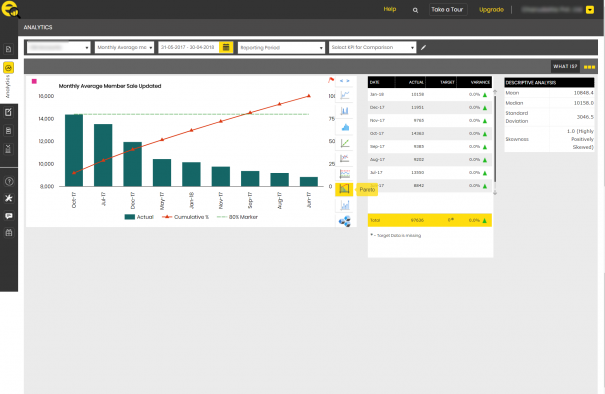Open Select KPI for Comparison dropdown
Image resolution: width=605 pixels, height=394 pixels.
tap(372, 47)
